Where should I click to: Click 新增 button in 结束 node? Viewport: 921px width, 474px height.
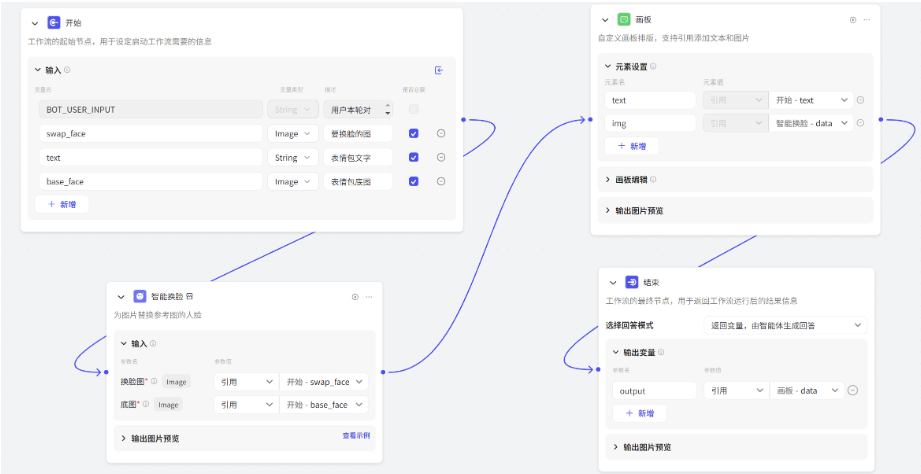pyautogui.click(x=640, y=413)
